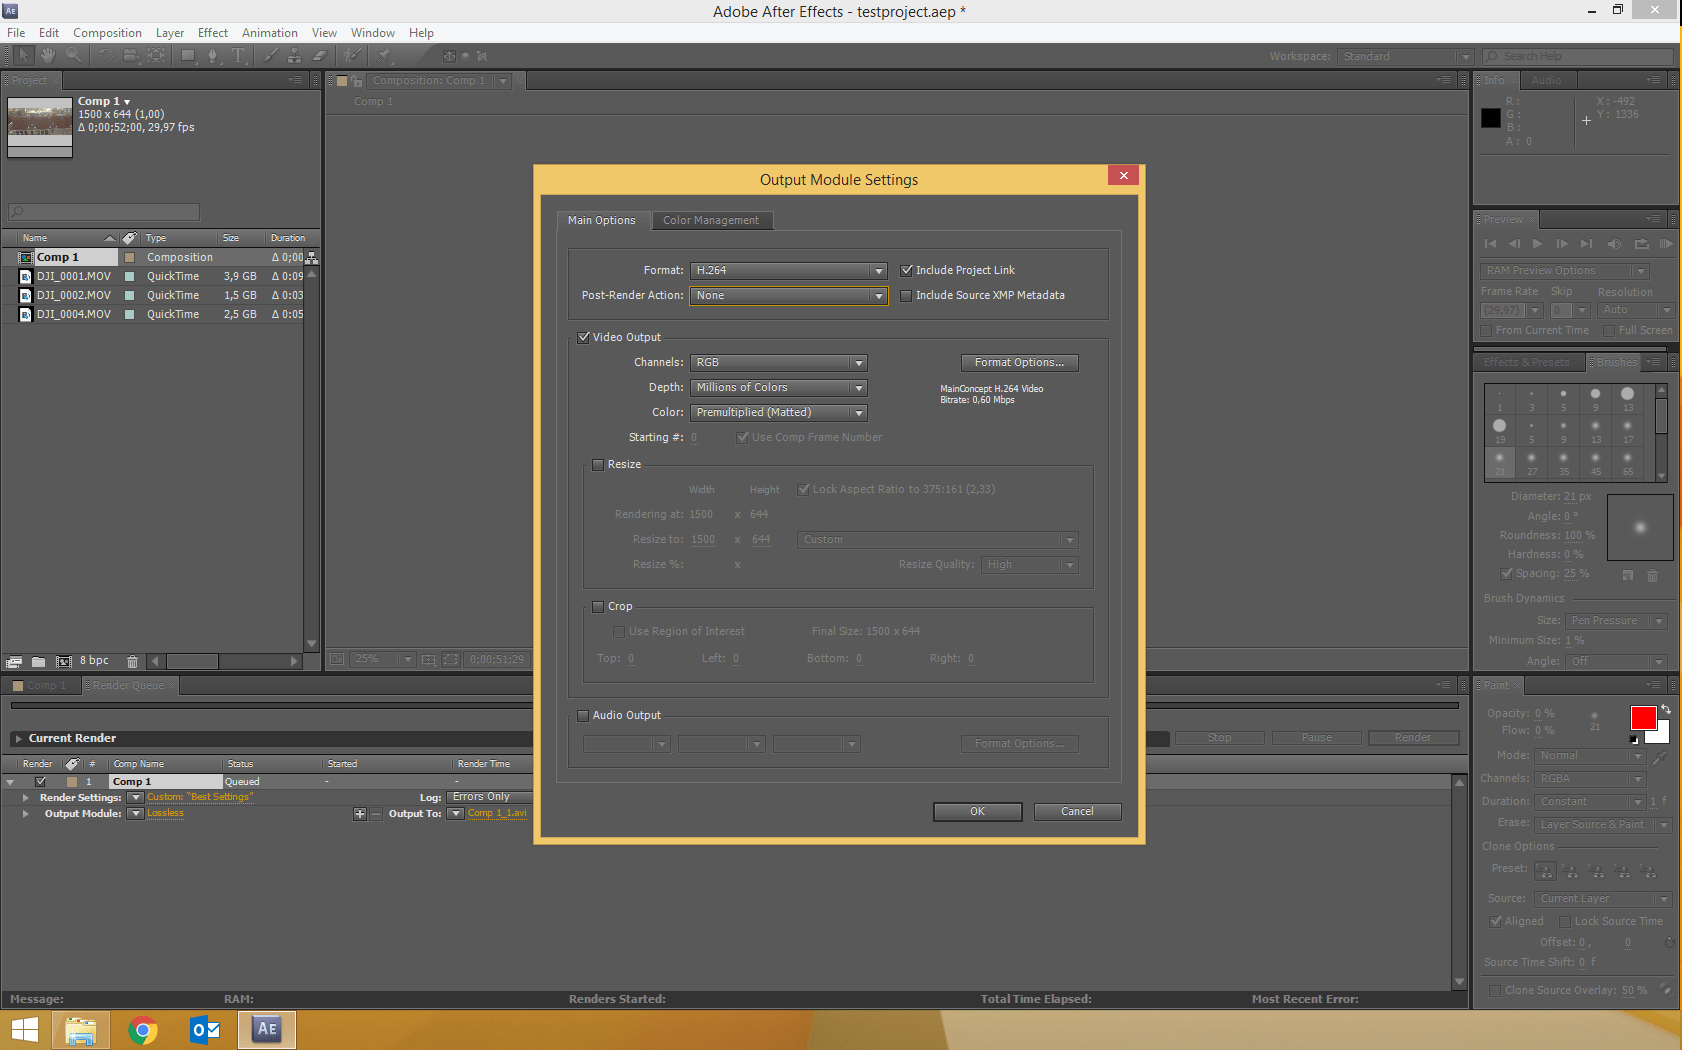Viewport: 1682px width, 1050px height.
Task: Click Custom Best Settings link
Action: tap(200, 797)
